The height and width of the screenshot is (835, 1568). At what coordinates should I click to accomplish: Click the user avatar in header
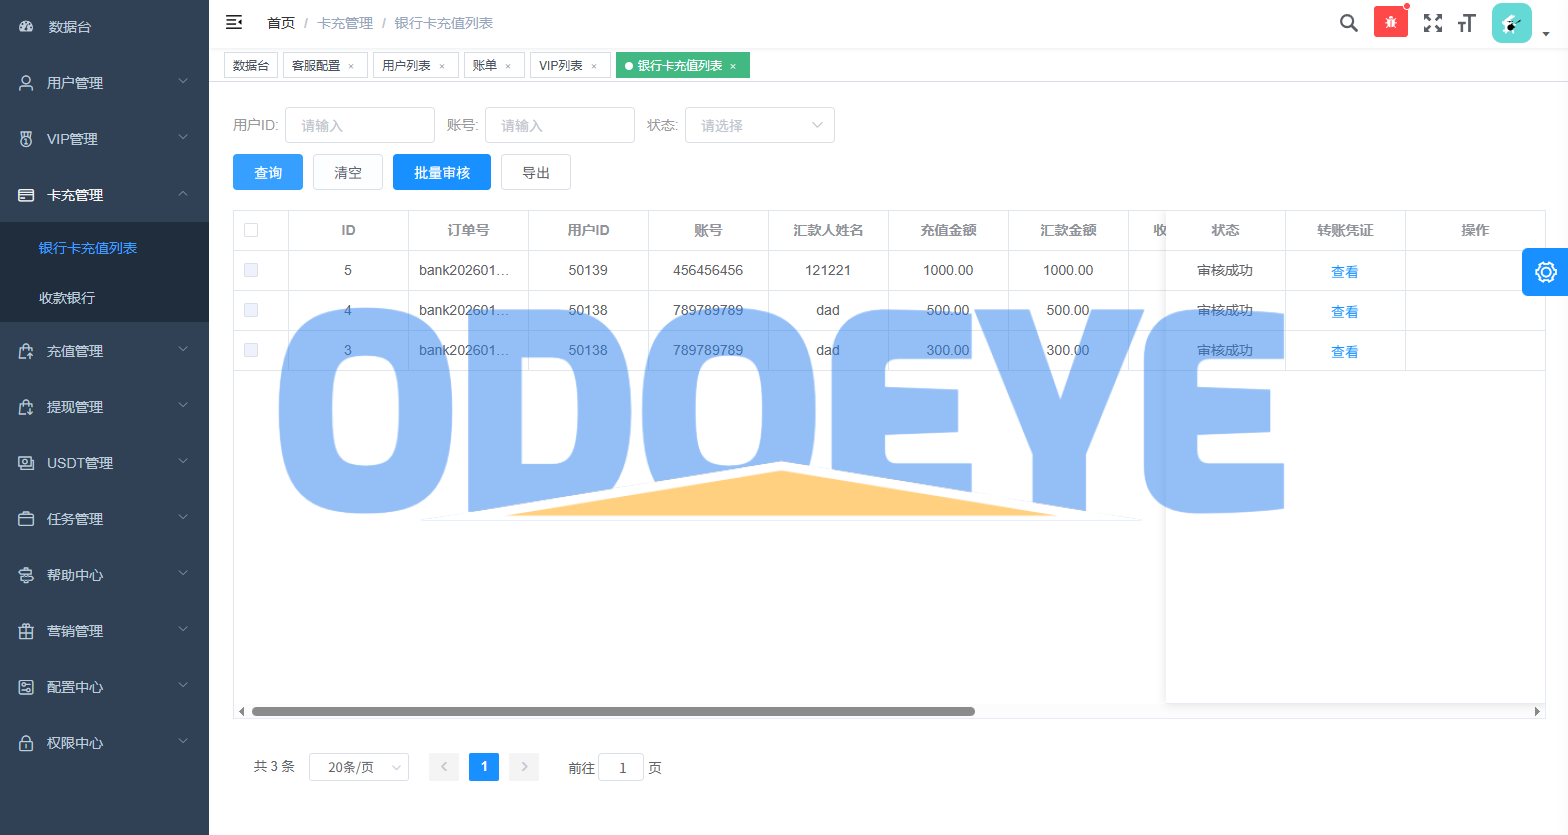(x=1511, y=23)
